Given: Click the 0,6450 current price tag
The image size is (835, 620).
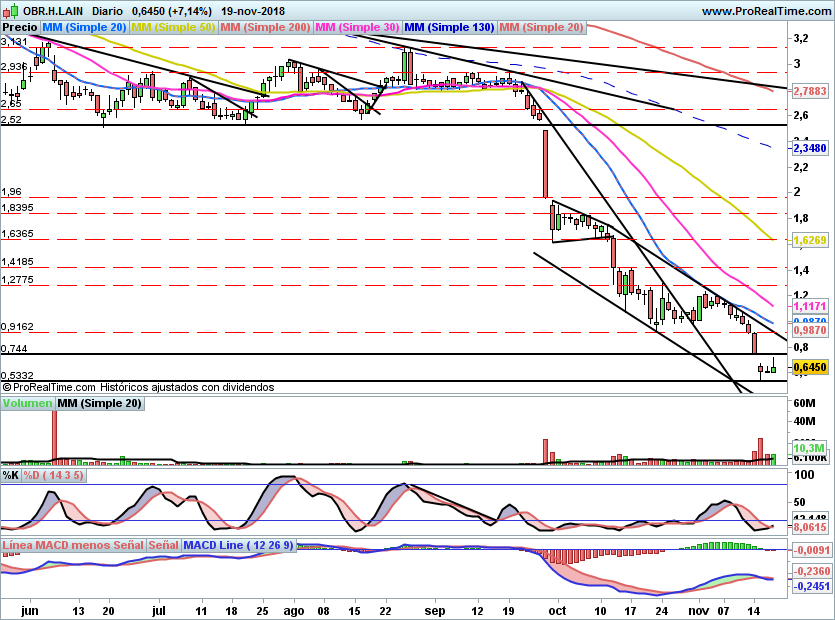Looking at the screenshot, I should click(x=809, y=368).
